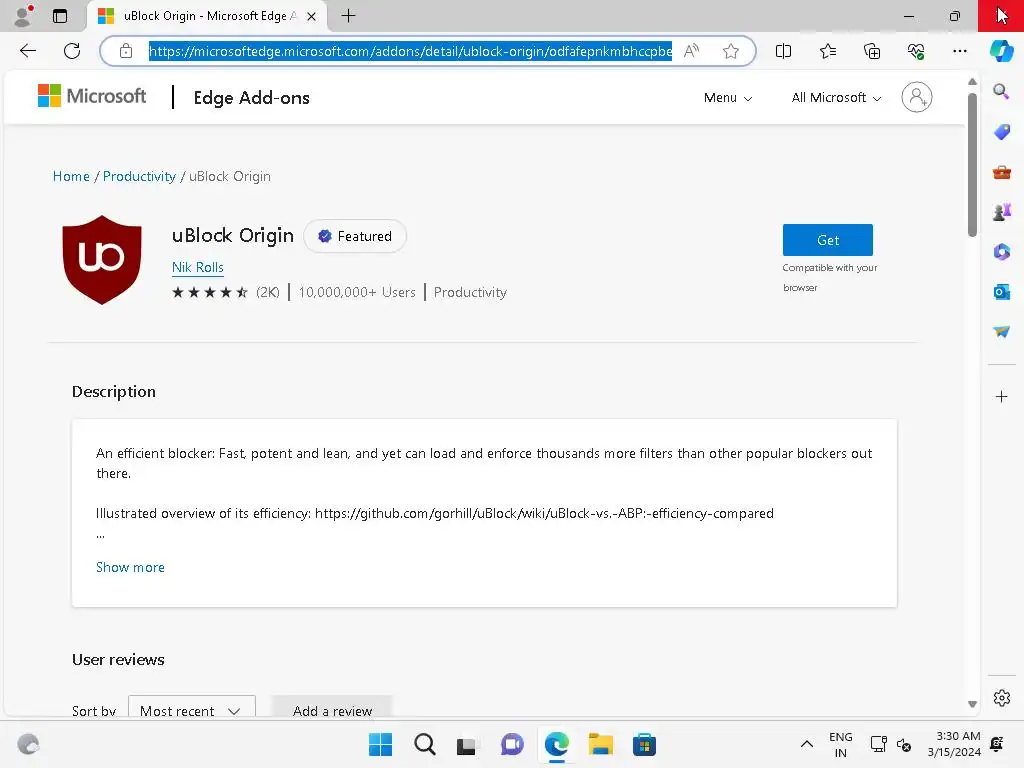Close the uBlock Origin tab
The width and height of the screenshot is (1024, 768).
312,16
